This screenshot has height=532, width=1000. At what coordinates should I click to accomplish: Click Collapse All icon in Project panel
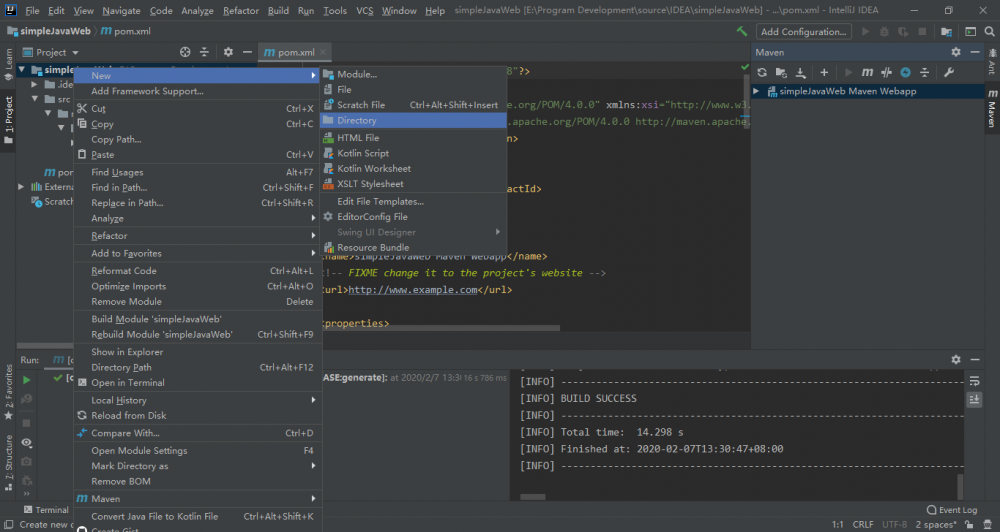pyautogui.click(x=204, y=52)
